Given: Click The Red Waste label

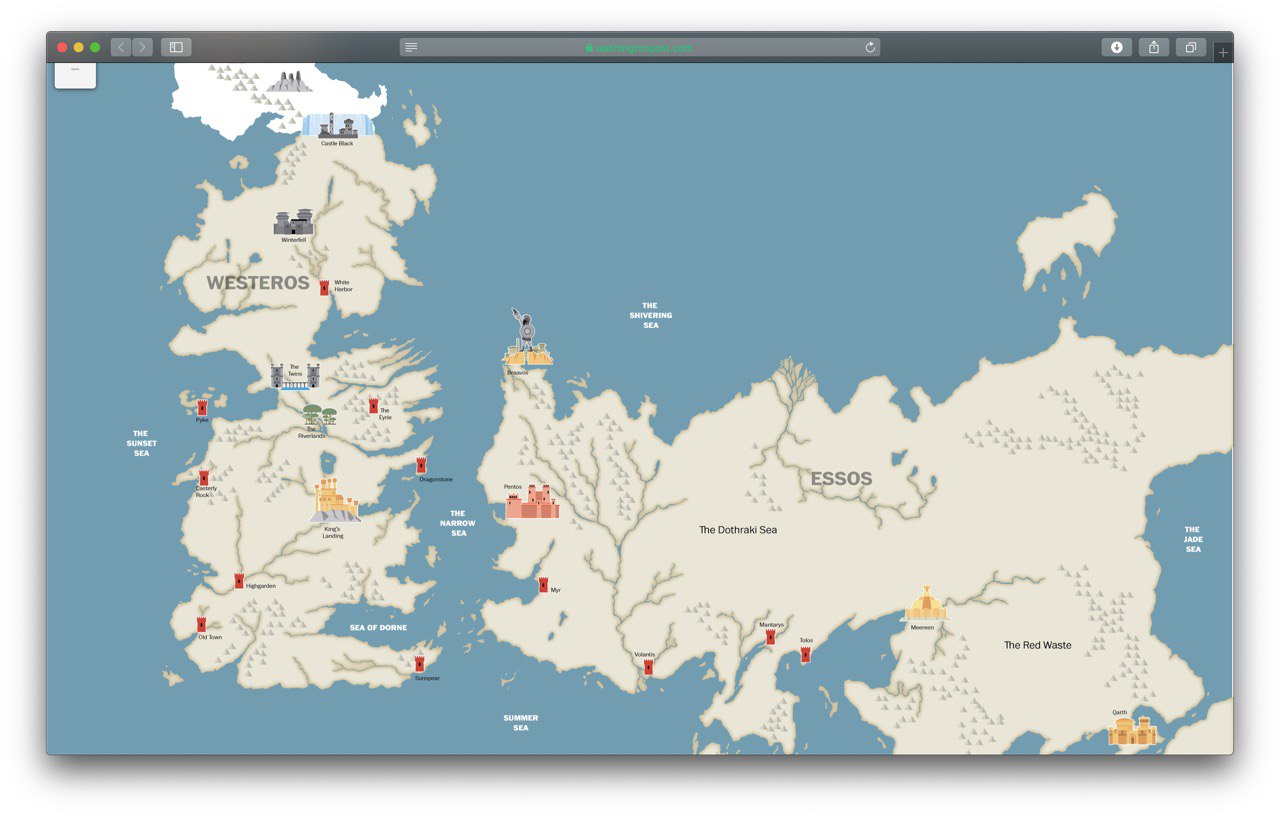Looking at the screenshot, I should coord(1038,645).
